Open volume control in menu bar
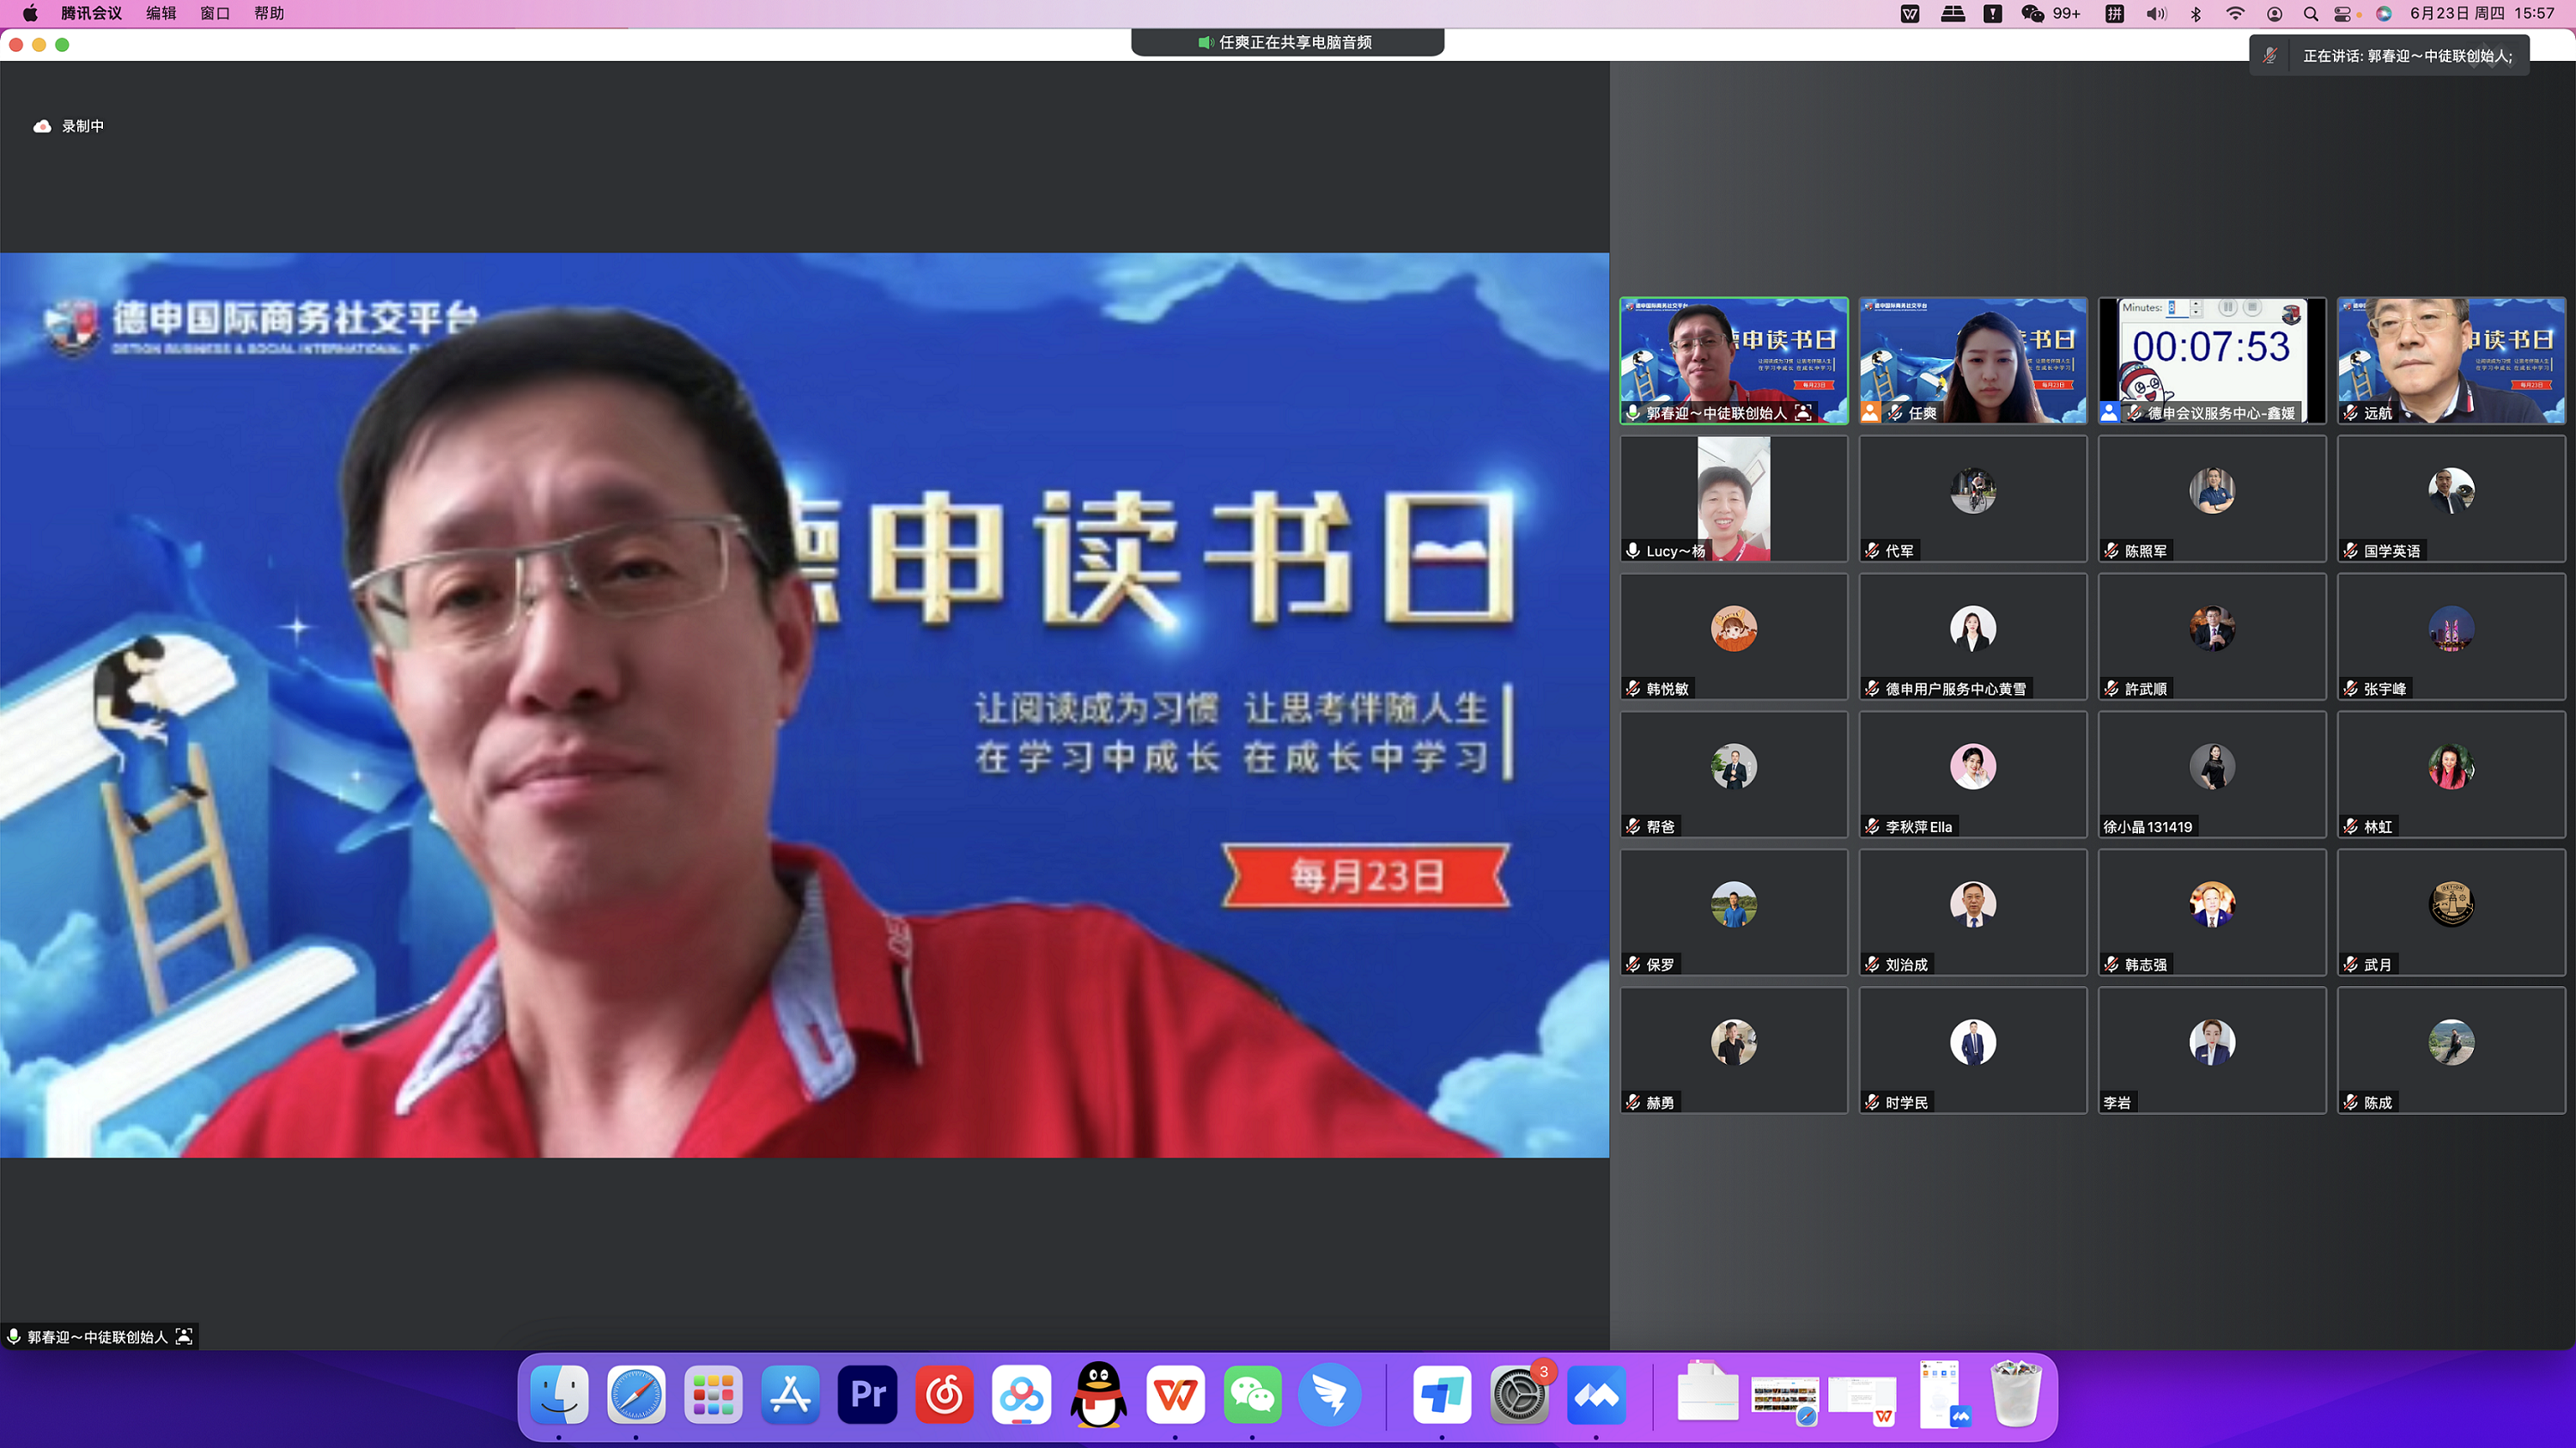2576x1448 pixels. point(2156,13)
